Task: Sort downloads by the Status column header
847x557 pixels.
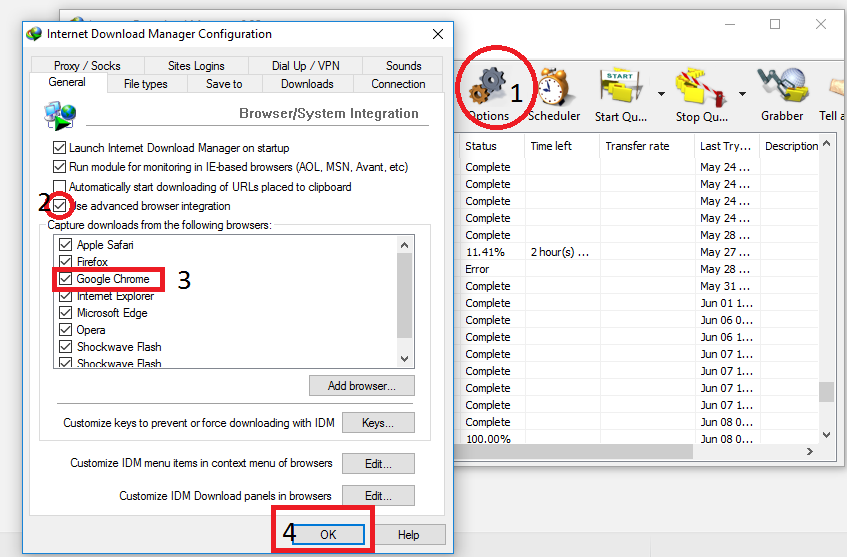Action: point(492,146)
